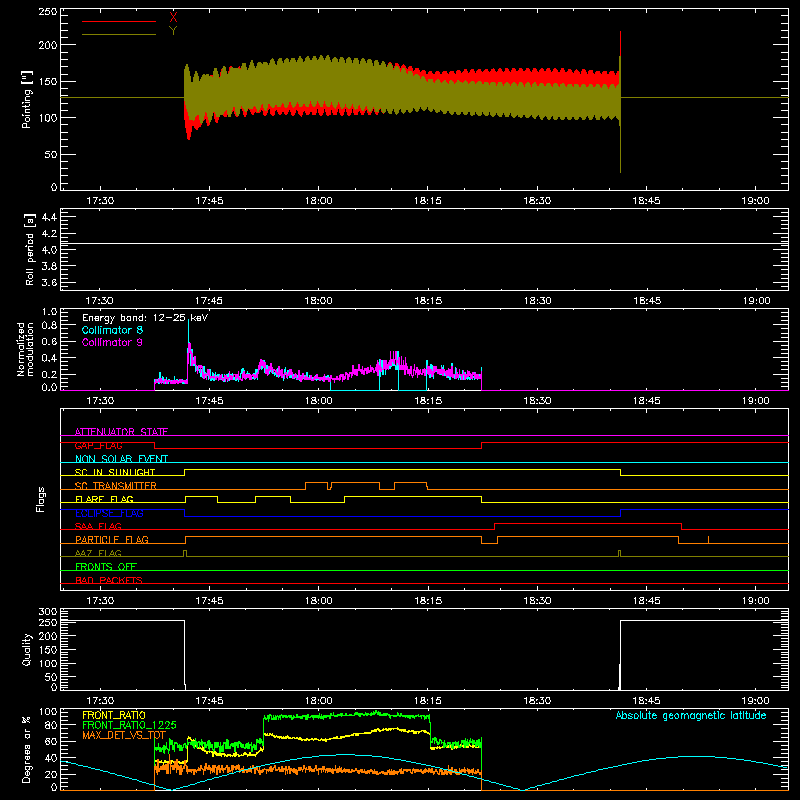Click the 17:30 tick label under Pointing panel
The height and width of the screenshot is (800, 800).
click(x=100, y=201)
